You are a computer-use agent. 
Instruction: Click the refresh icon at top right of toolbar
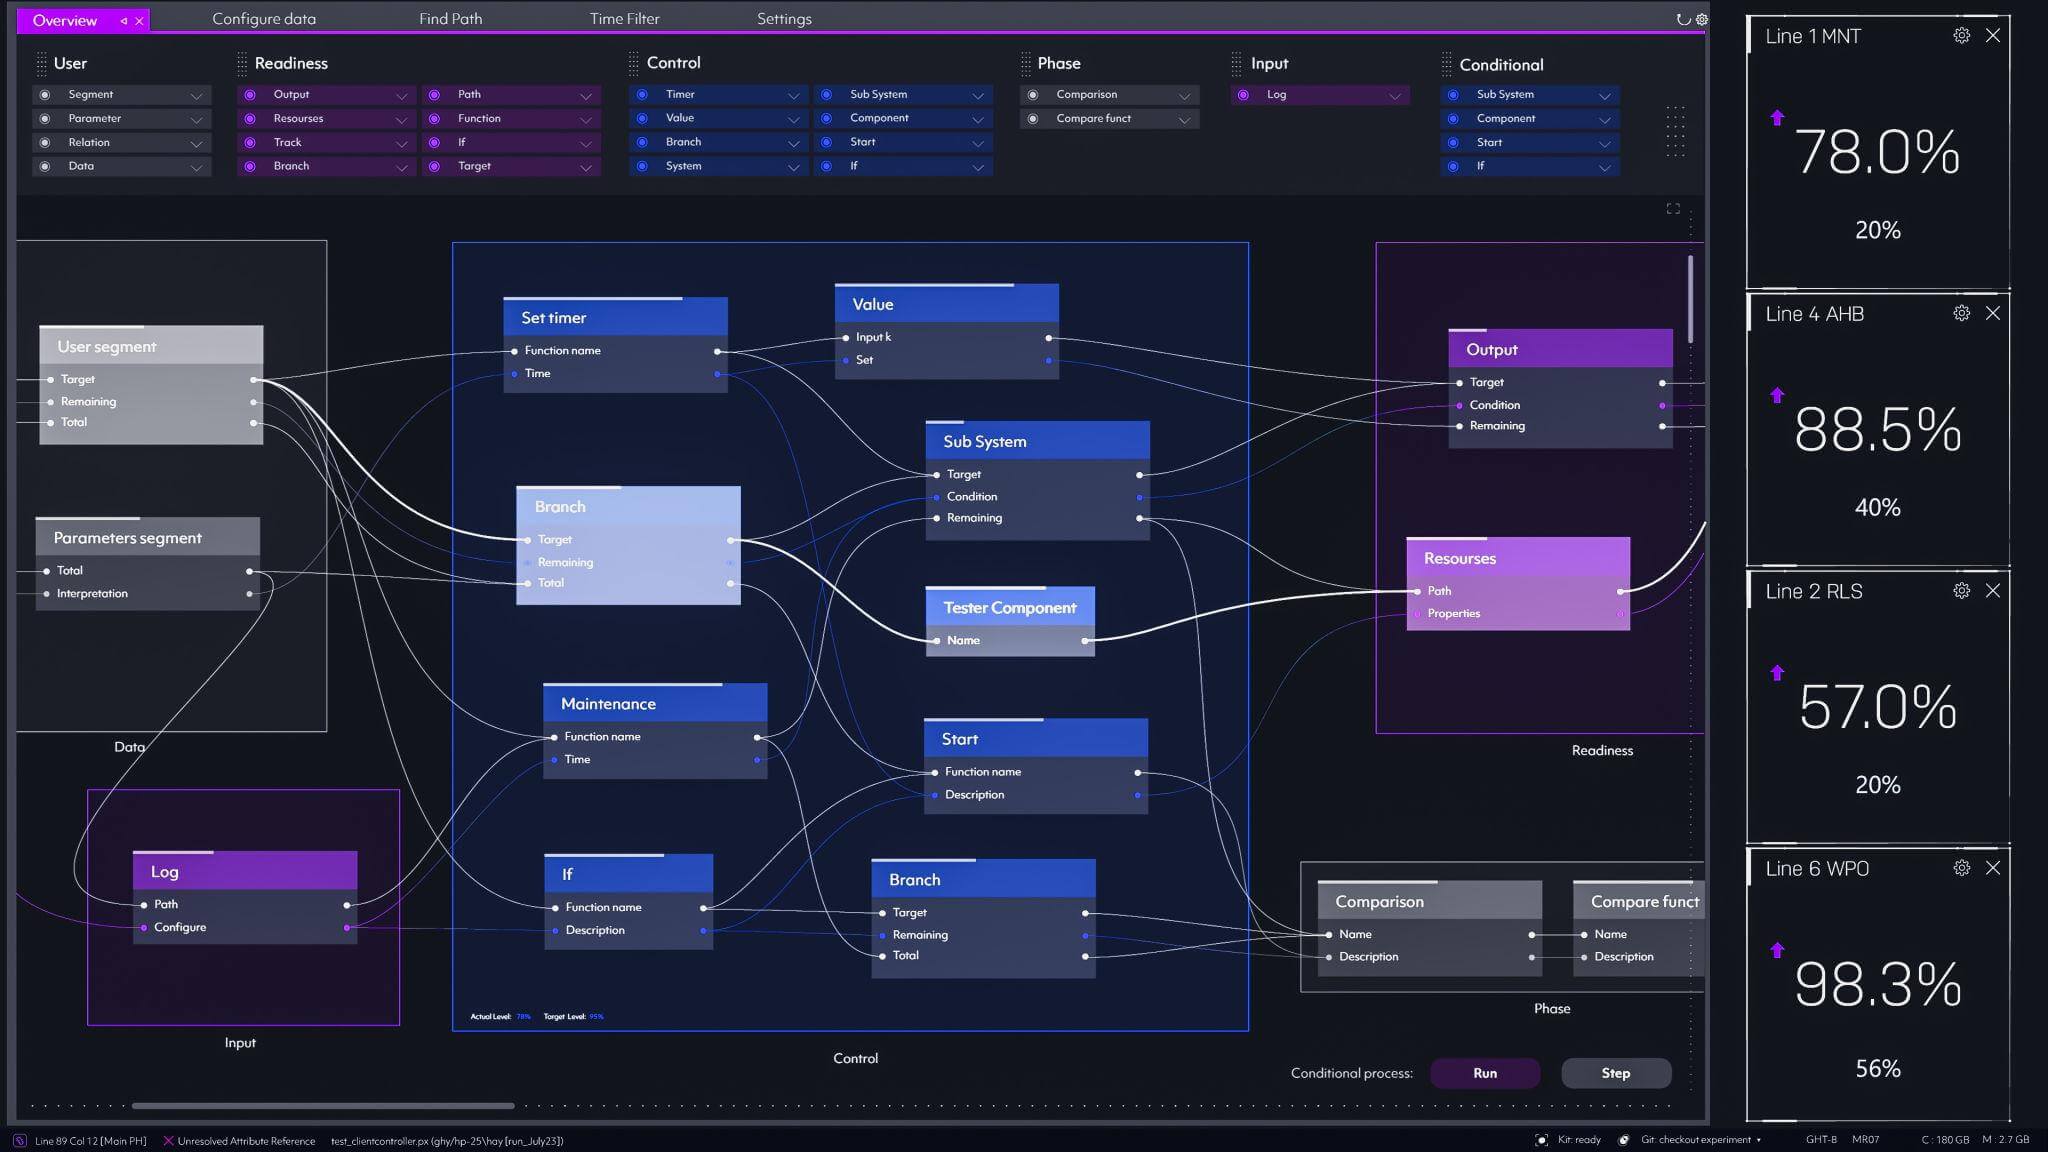[x=1683, y=19]
